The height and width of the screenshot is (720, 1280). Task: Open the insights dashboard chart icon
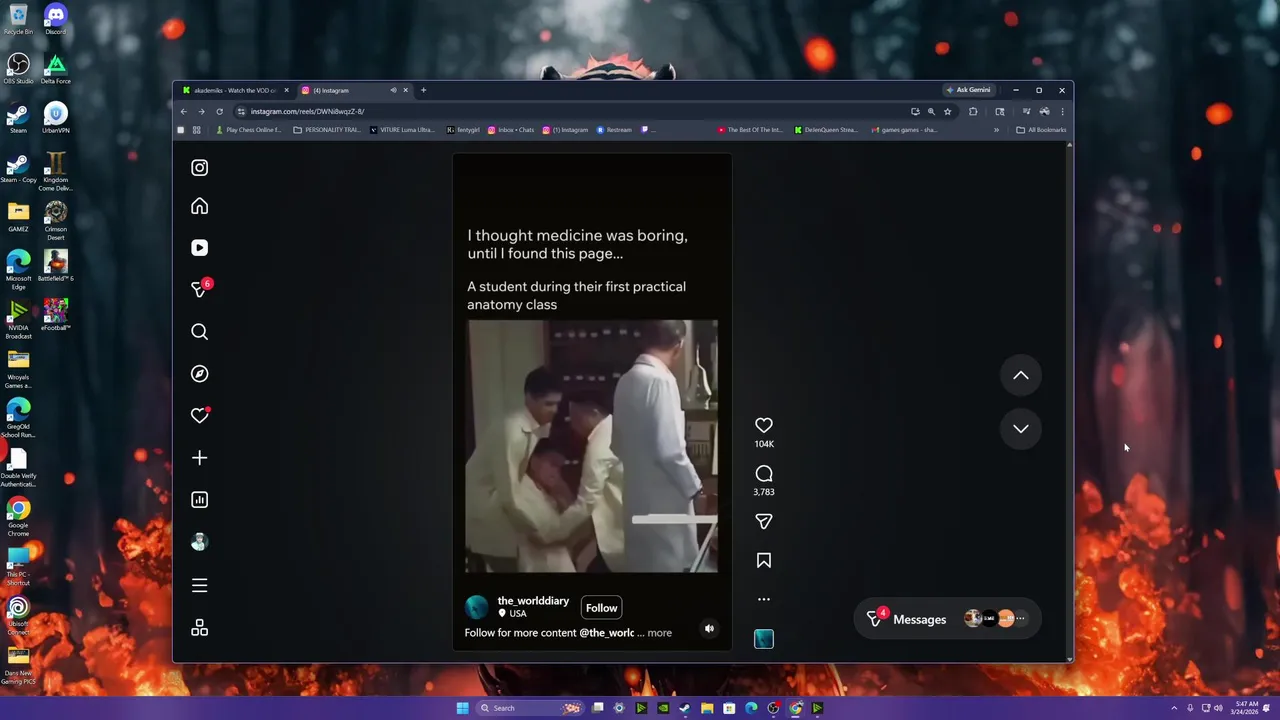point(199,500)
